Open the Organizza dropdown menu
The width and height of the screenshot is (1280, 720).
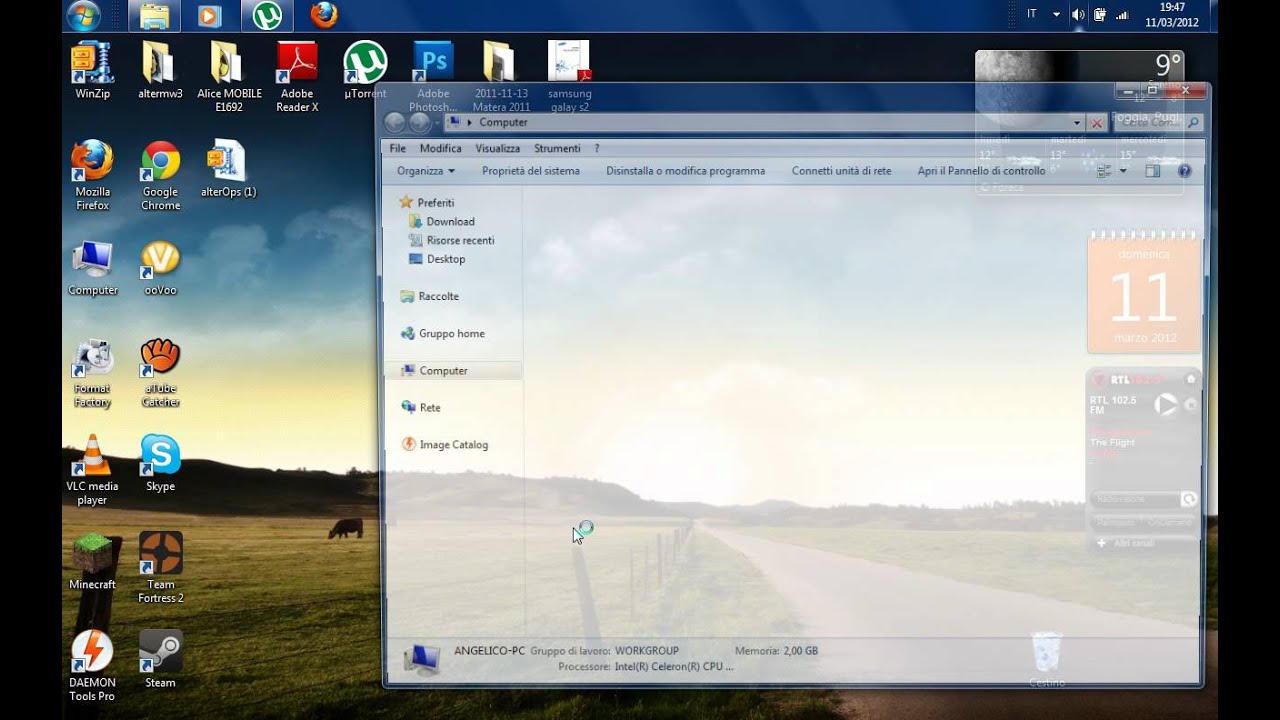(426, 171)
